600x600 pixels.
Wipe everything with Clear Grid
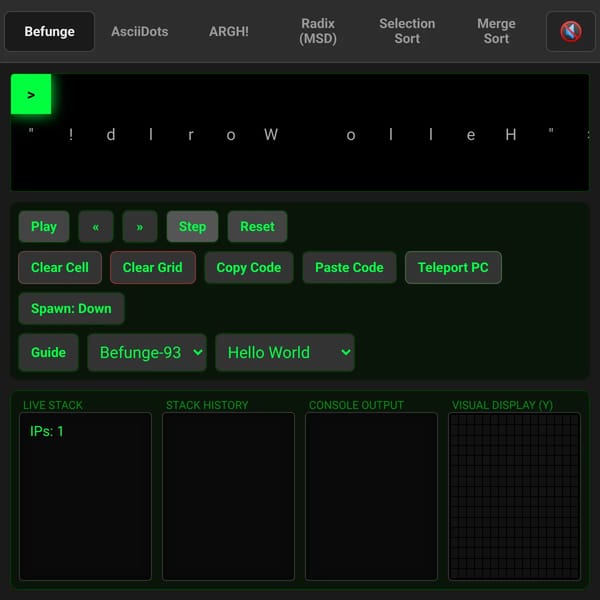point(153,267)
